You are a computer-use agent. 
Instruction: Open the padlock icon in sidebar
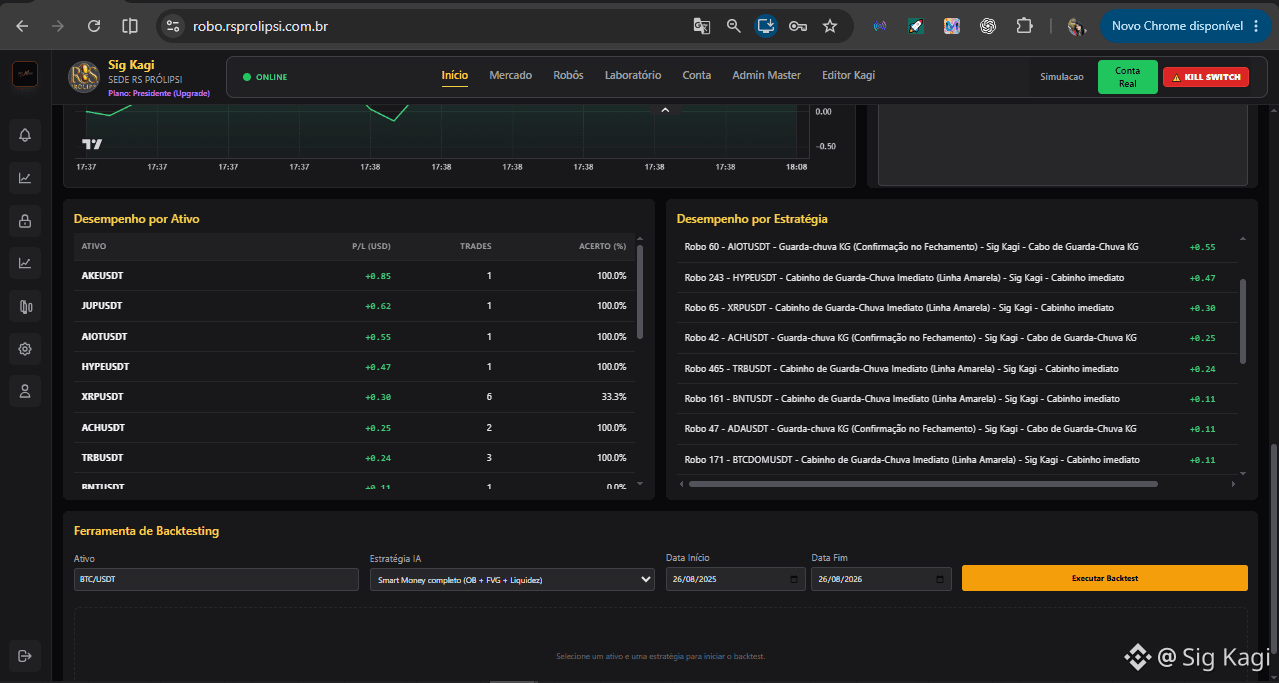pos(25,220)
